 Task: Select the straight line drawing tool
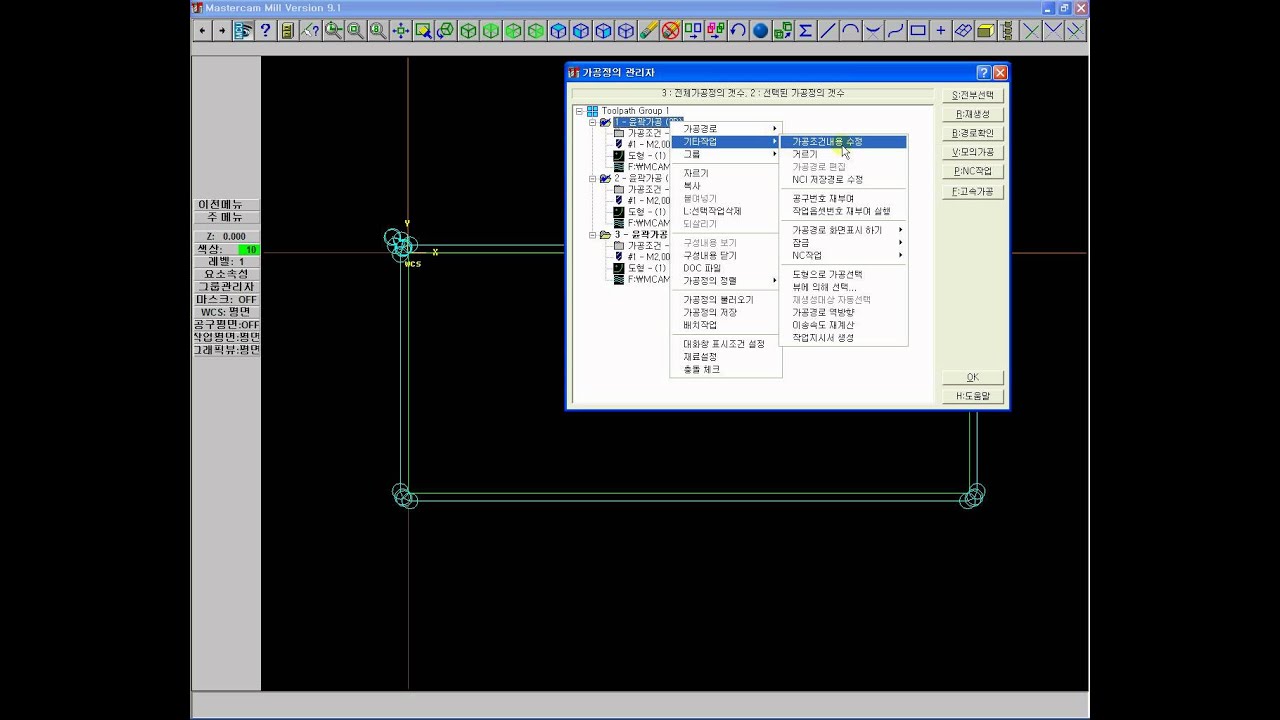828,31
